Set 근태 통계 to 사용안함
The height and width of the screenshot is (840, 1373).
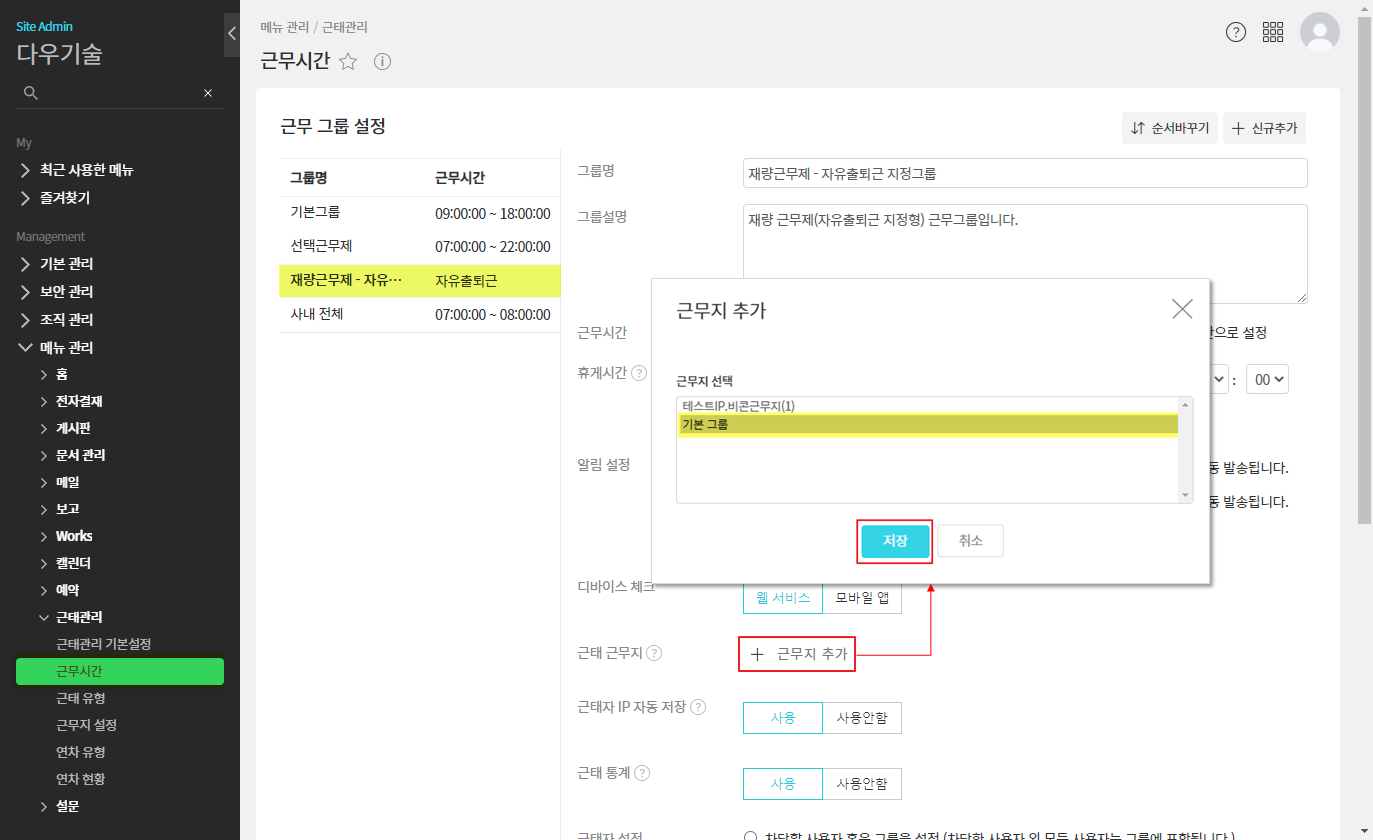[x=861, y=784]
